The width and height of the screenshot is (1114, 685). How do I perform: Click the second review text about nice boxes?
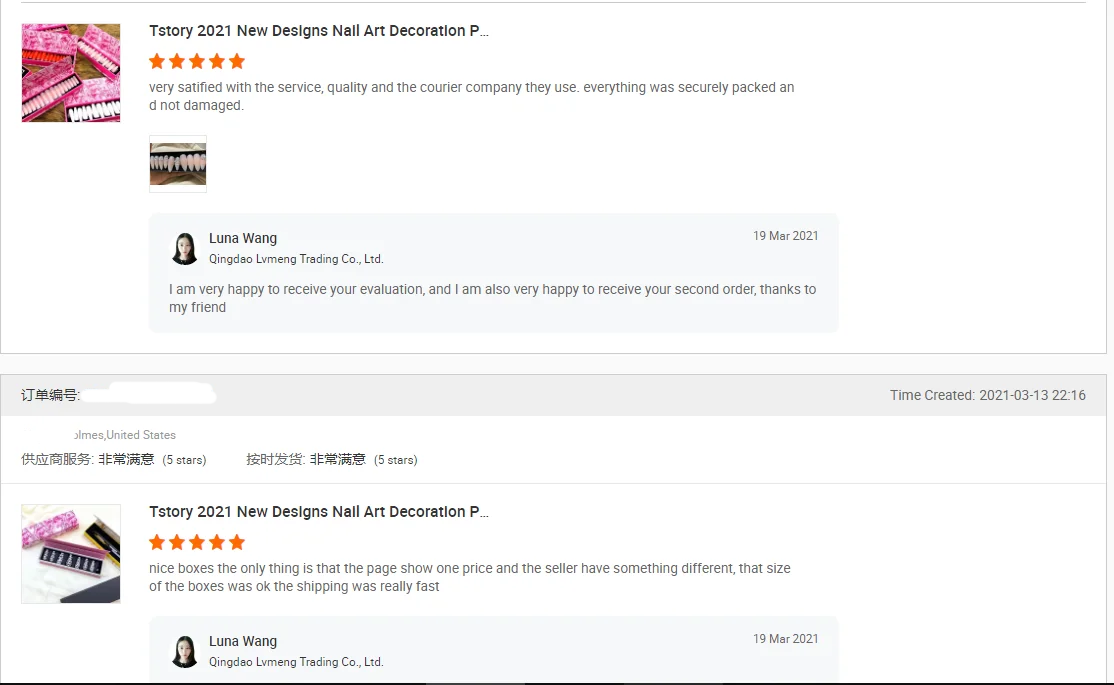pos(469,577)
